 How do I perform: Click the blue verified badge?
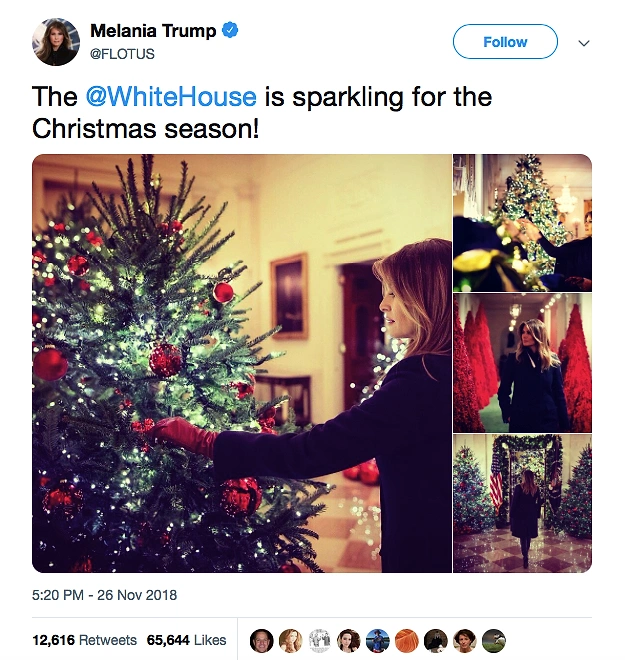point(230,31)
